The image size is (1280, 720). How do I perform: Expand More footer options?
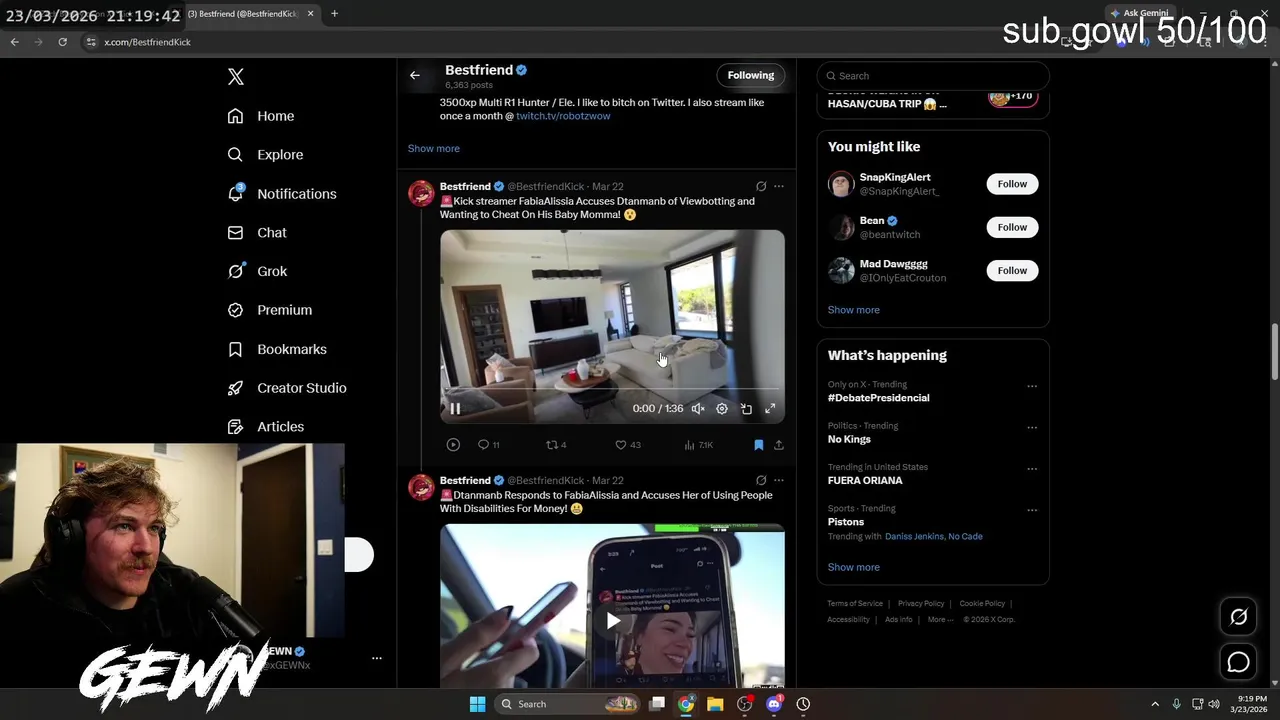coord(940,620)
